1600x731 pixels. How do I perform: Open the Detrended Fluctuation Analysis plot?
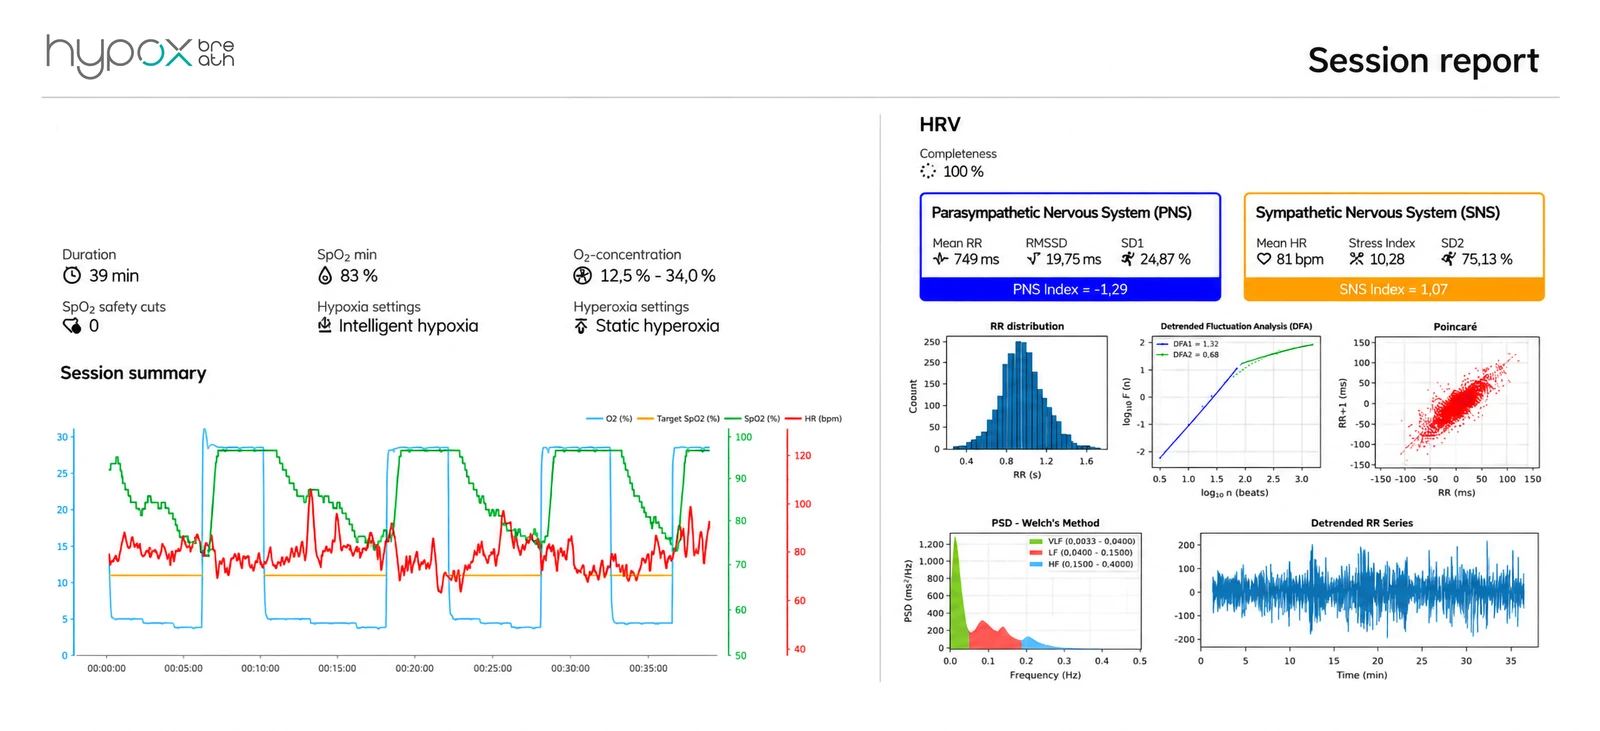(1237, 401)
